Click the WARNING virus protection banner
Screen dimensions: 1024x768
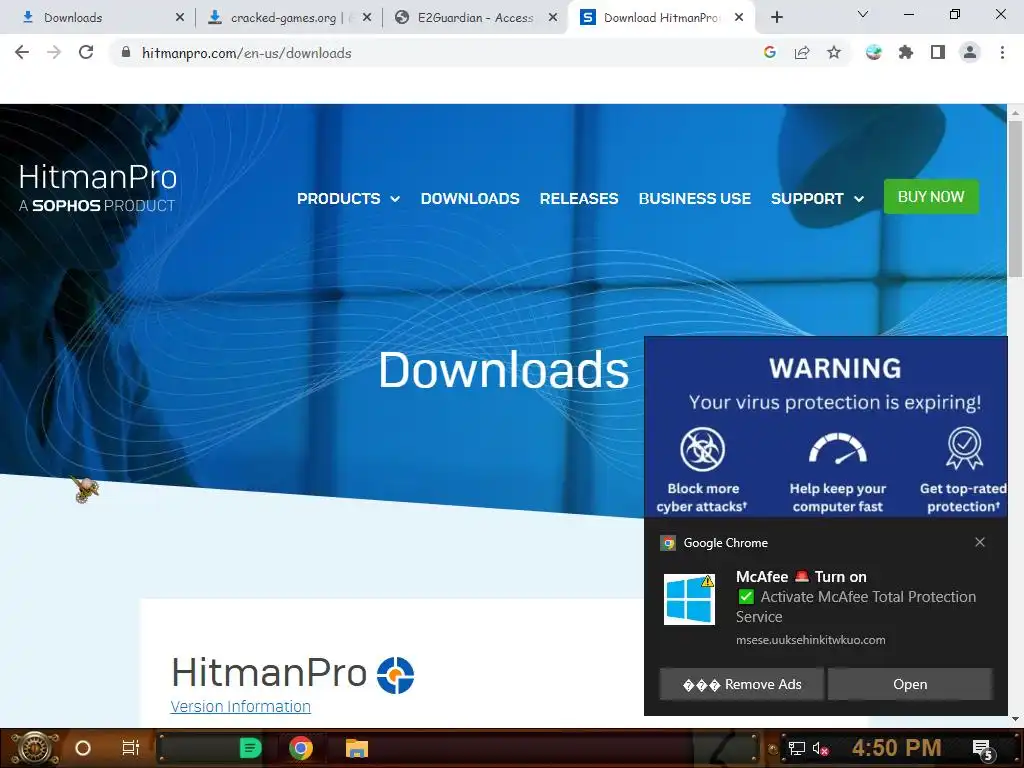coord(826,427)
